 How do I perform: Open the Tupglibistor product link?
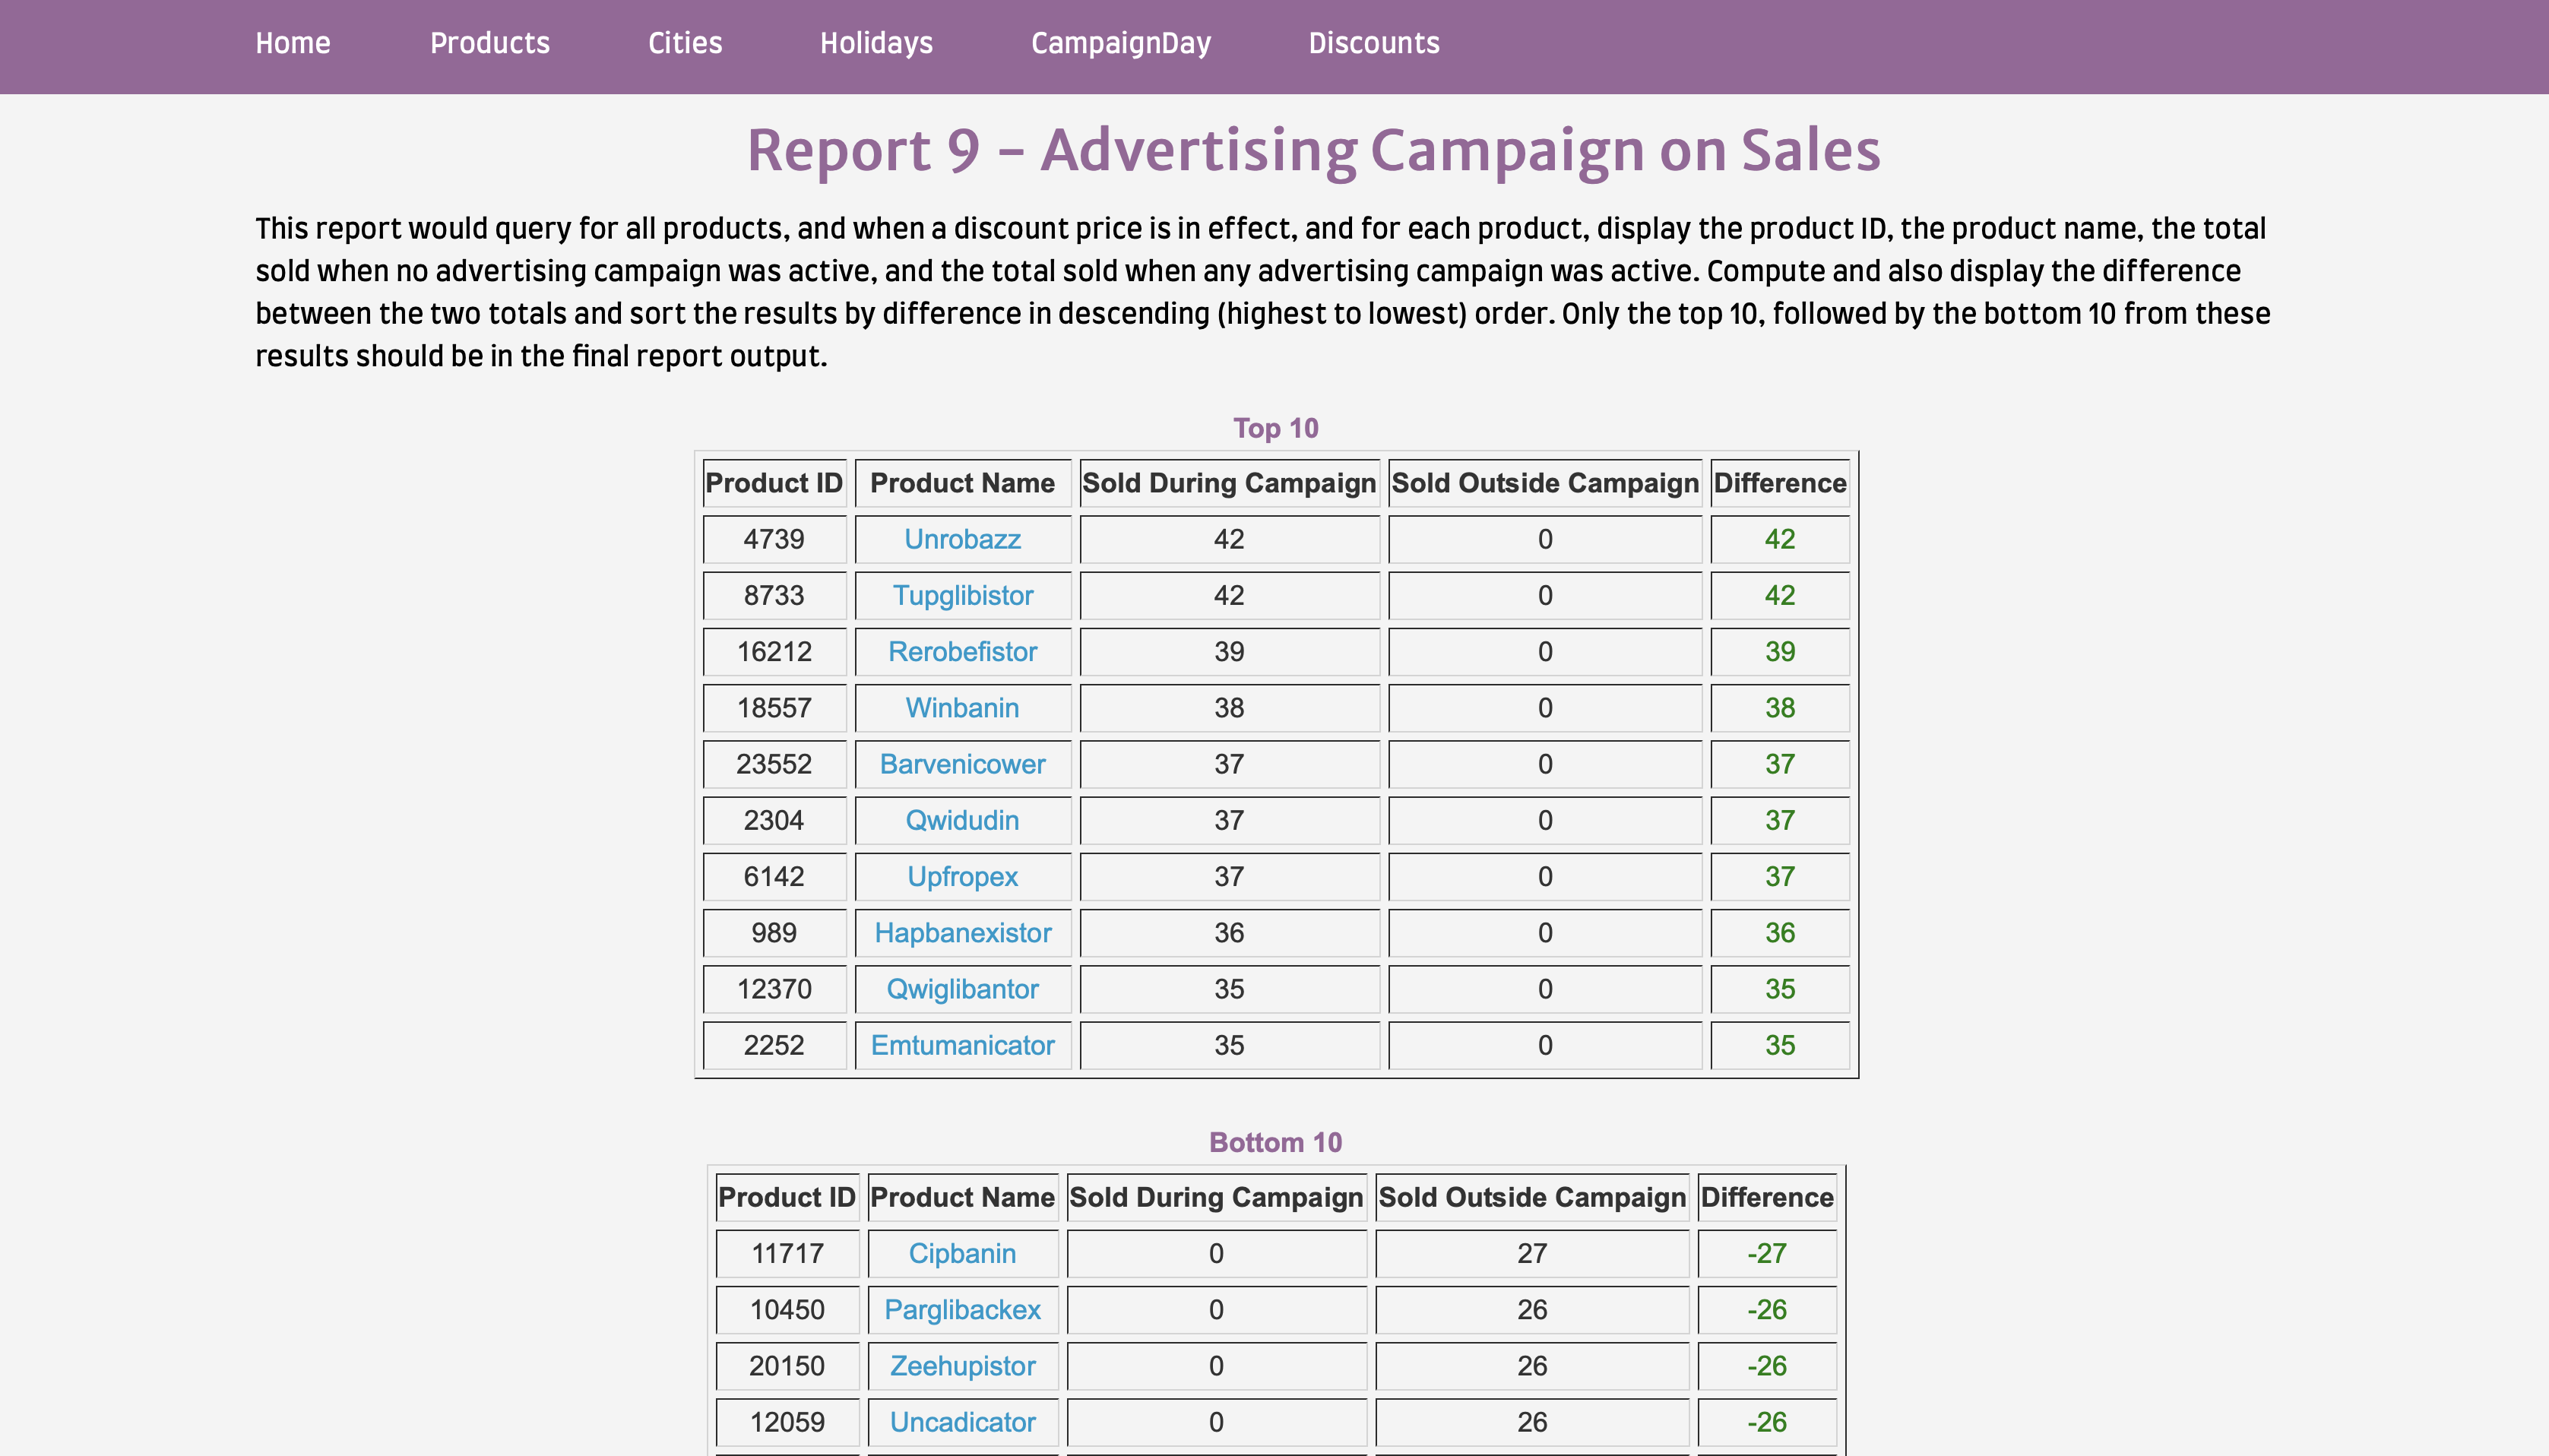tap(962, 595)
